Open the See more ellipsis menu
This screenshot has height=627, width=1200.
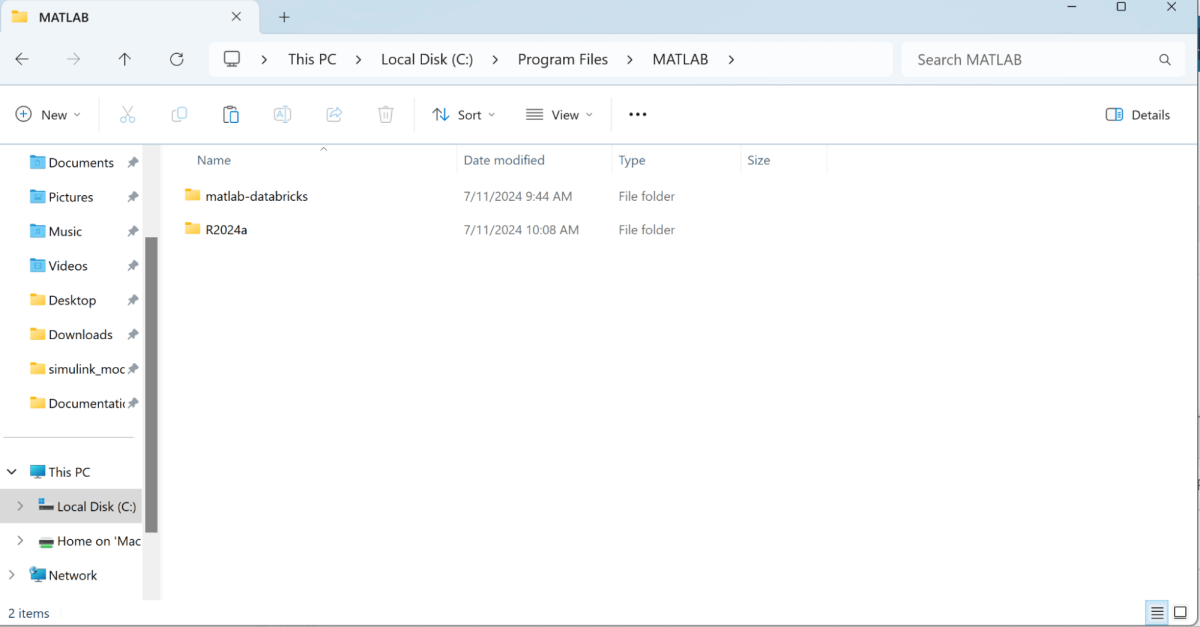(x=638, y=115)
